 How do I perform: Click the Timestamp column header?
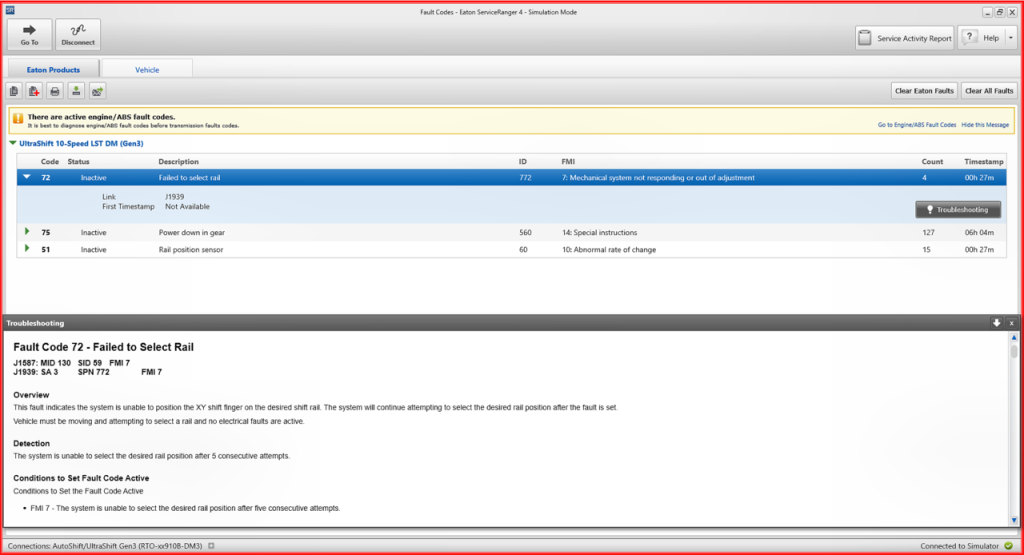click(x=984, y=161)
